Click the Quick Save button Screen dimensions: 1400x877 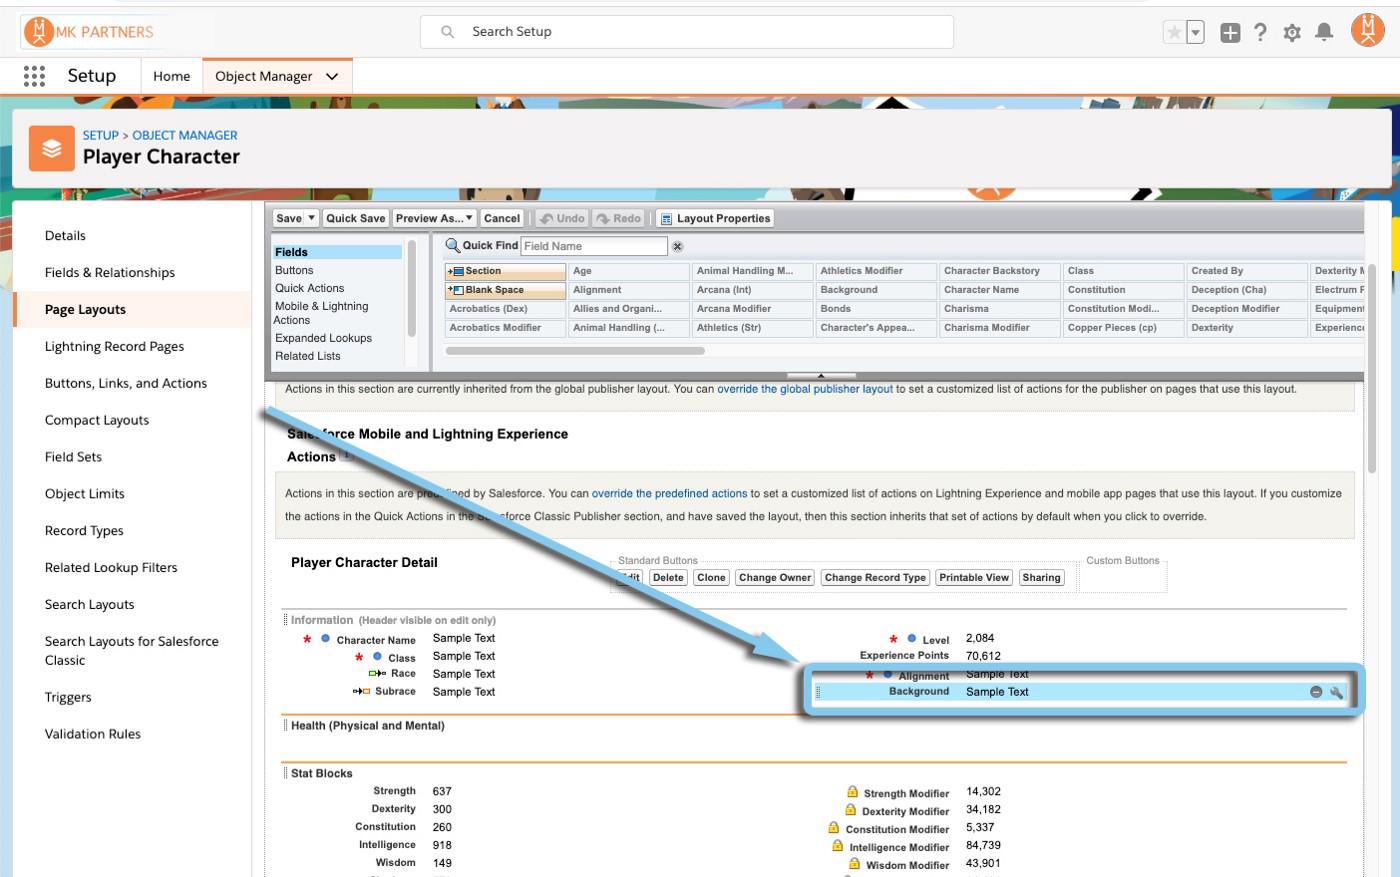355,218
